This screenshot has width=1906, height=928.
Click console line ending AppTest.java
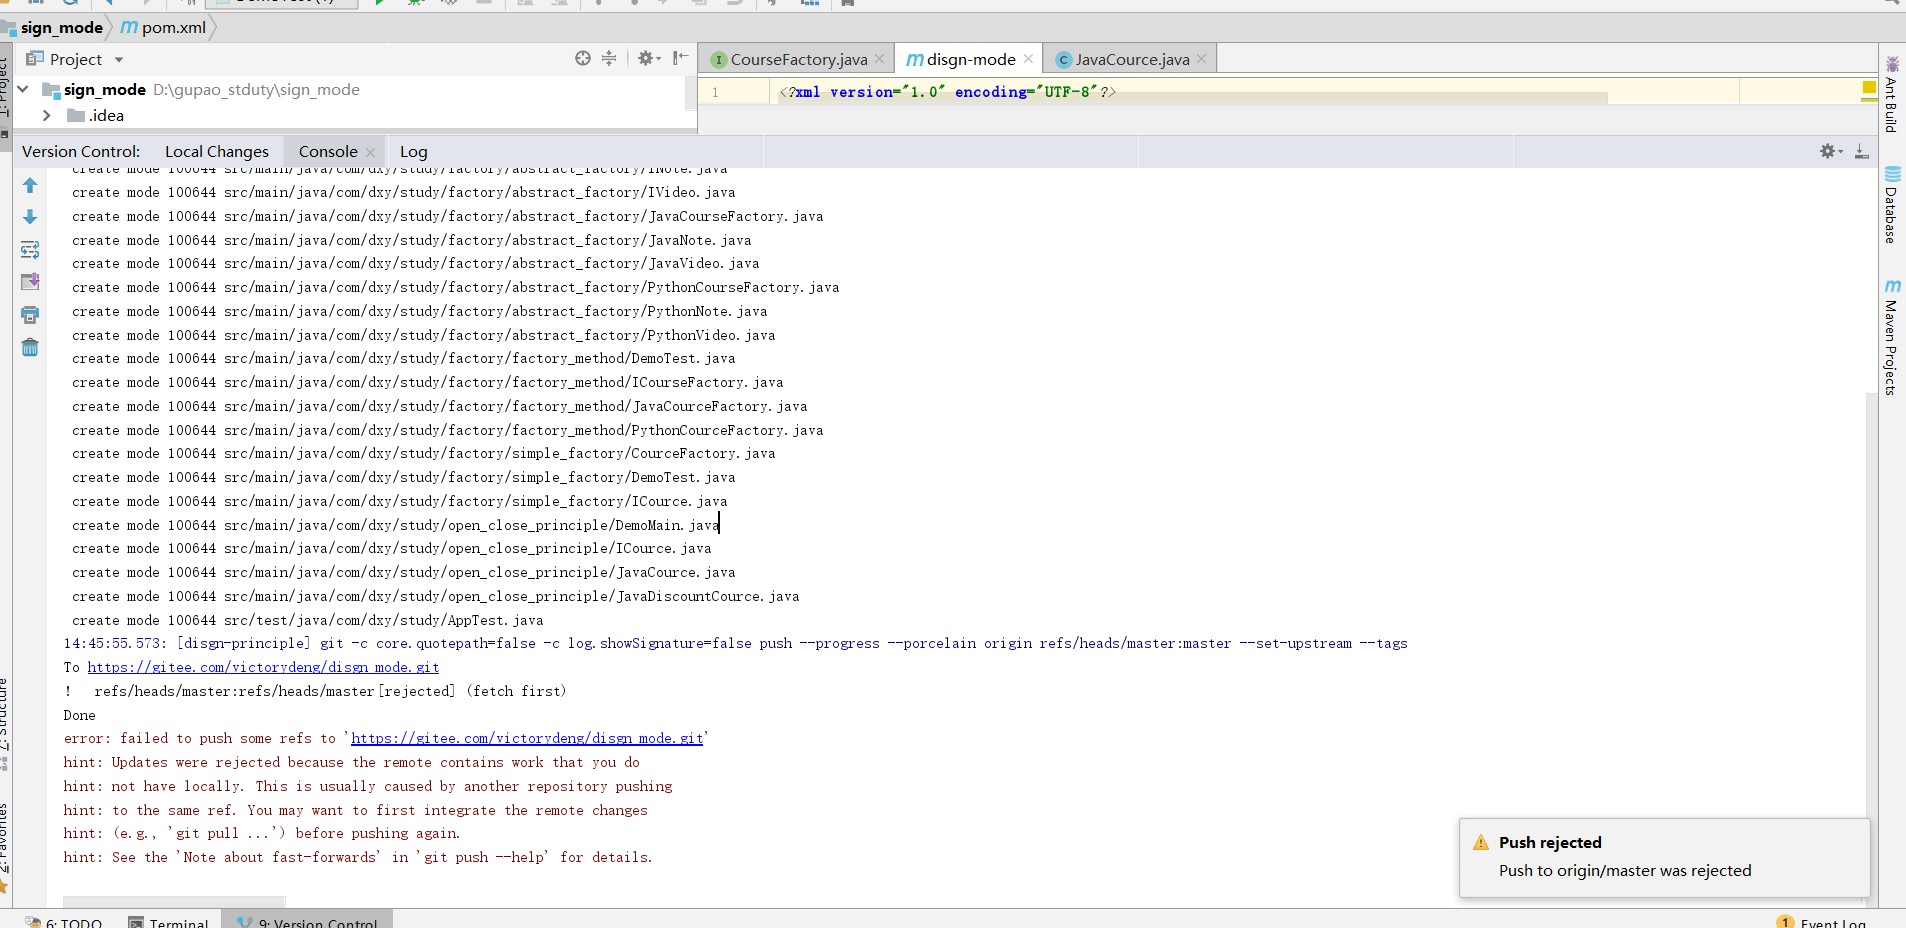click(x=307, y=620)
